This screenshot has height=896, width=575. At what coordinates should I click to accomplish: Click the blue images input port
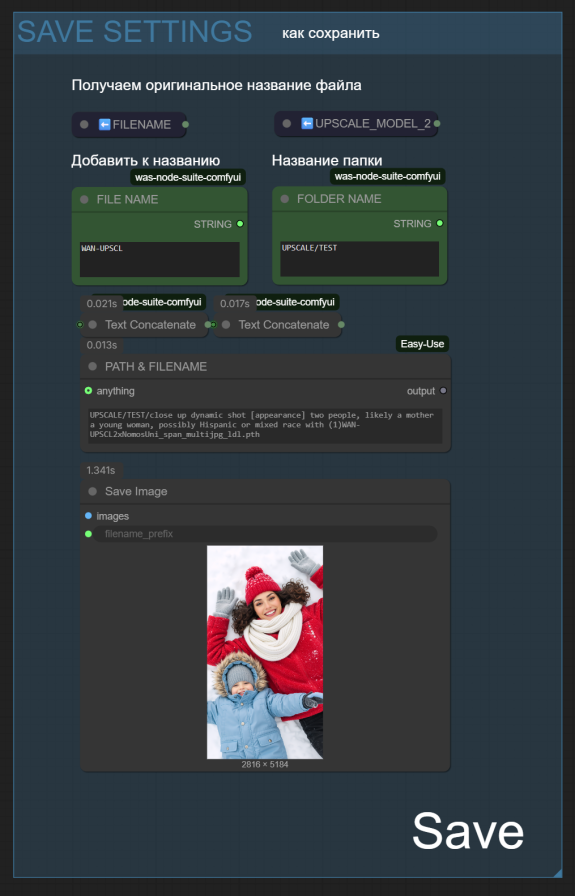coord(88,516)
